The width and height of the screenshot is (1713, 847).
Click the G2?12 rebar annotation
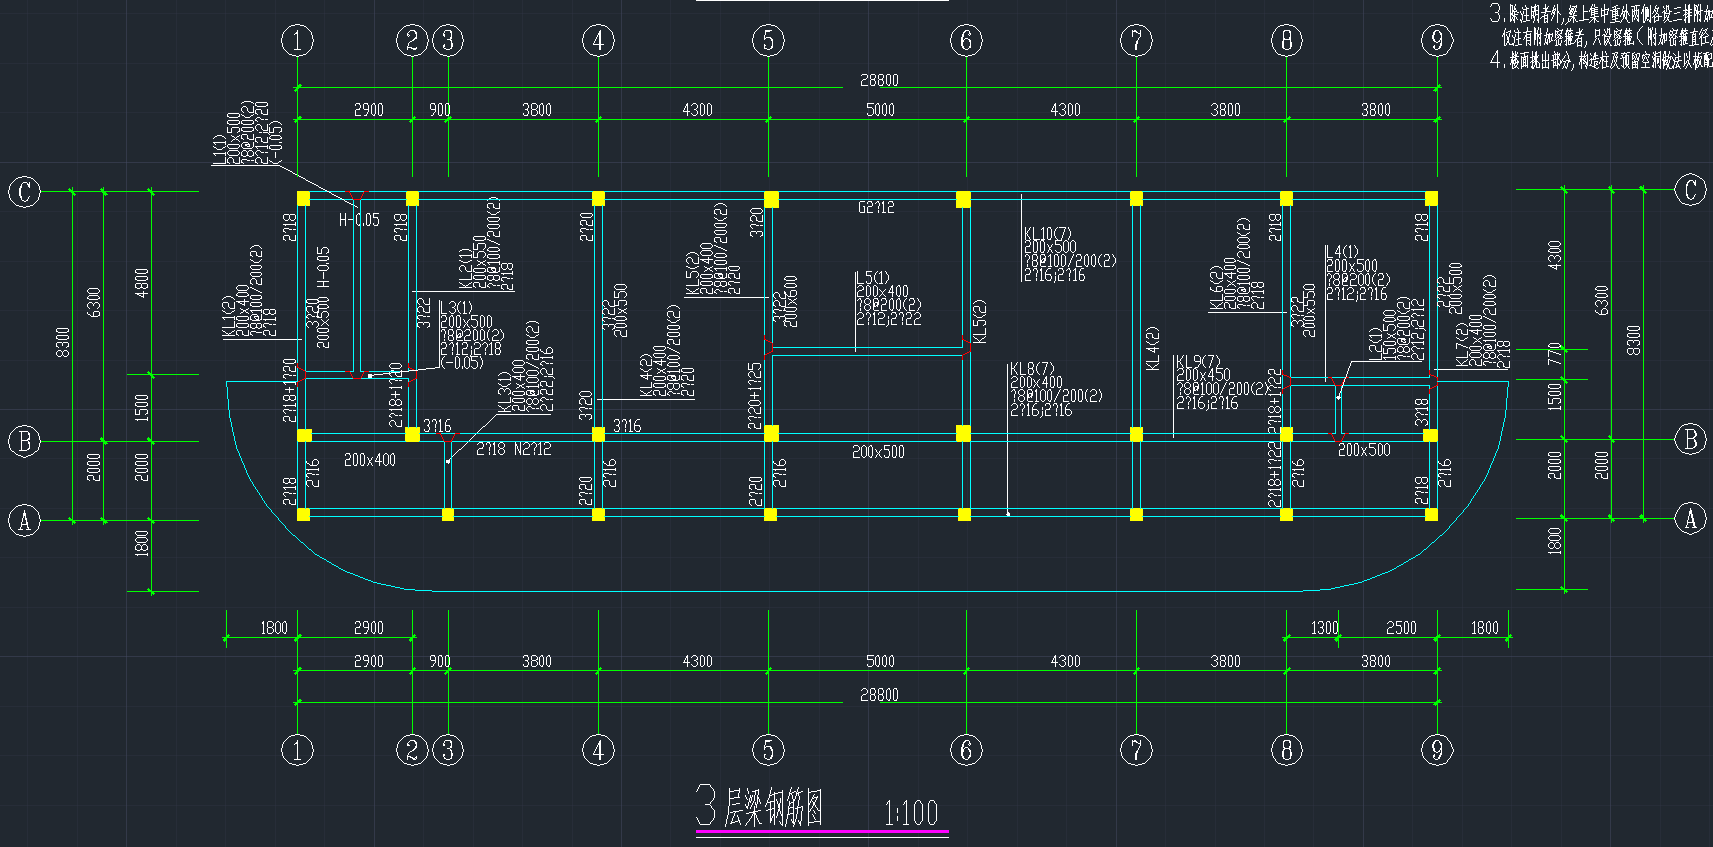pyautogui.click(x=876, y=208)
